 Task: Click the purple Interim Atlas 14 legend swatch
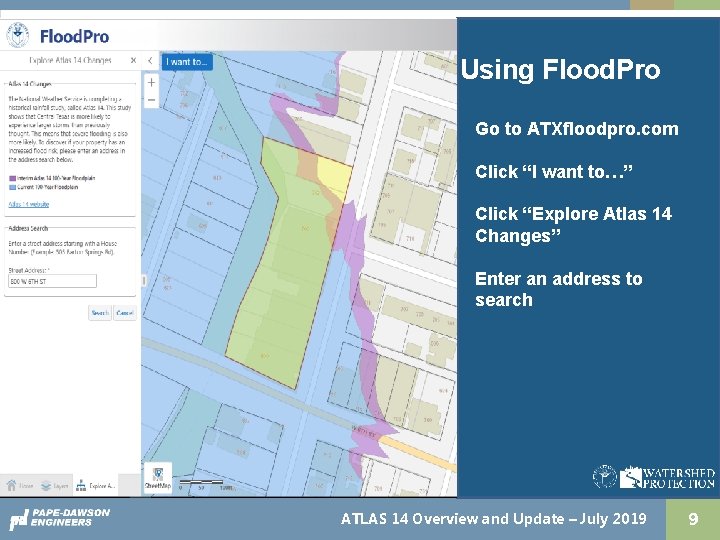(x=12, y=178)
